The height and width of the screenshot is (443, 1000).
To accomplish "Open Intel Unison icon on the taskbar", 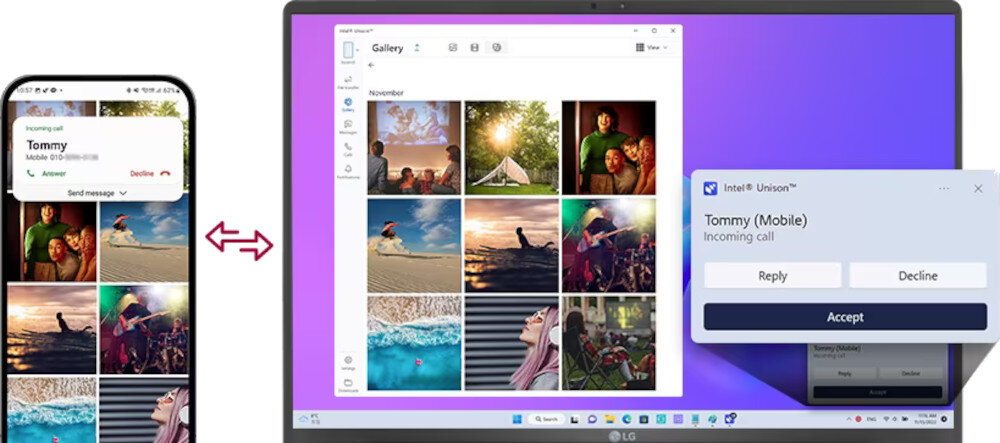I will pos(730,418).
